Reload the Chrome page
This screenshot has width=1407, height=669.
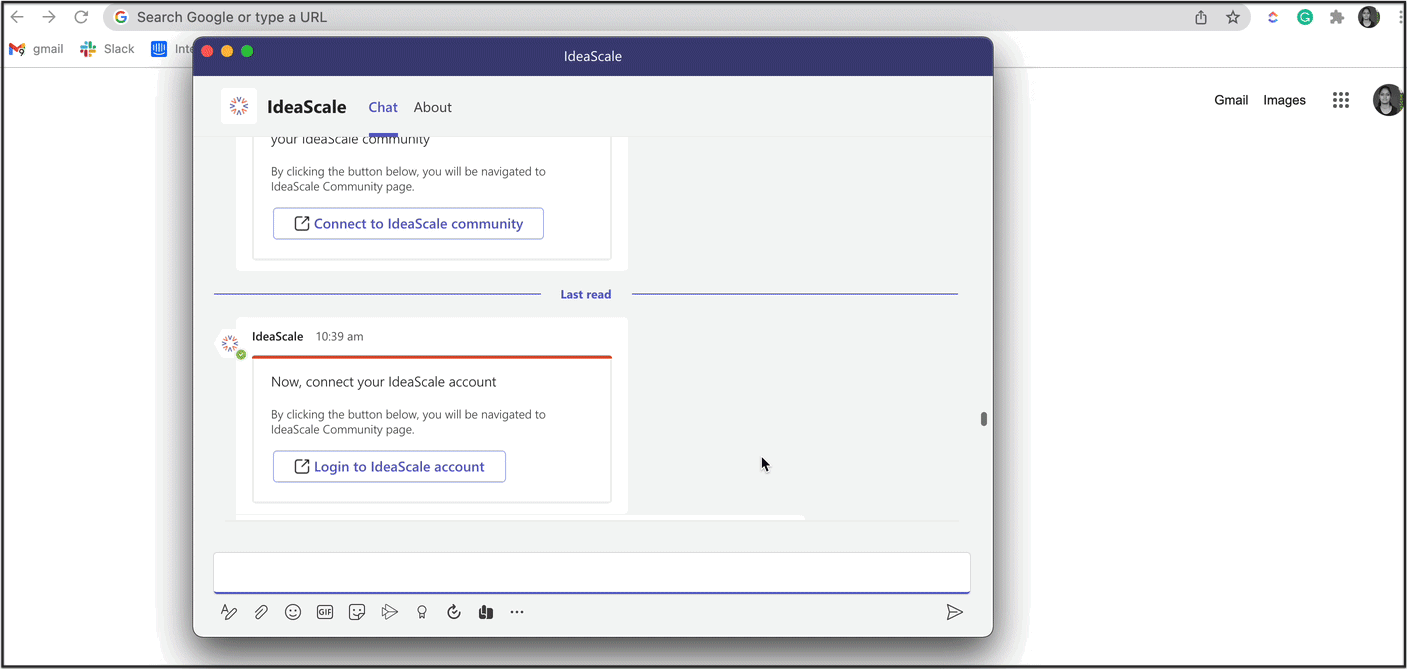click(81, 17)
